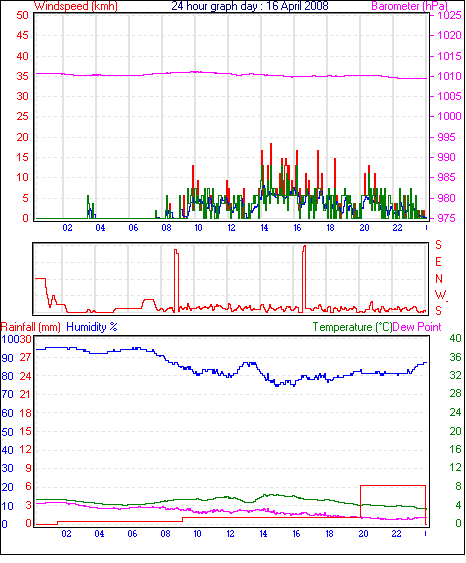Image resolution: width=466 pixels, height=563 pixels.
Task: Click hour 12 on the top graph axis
Action: click(x=231, y=228)
